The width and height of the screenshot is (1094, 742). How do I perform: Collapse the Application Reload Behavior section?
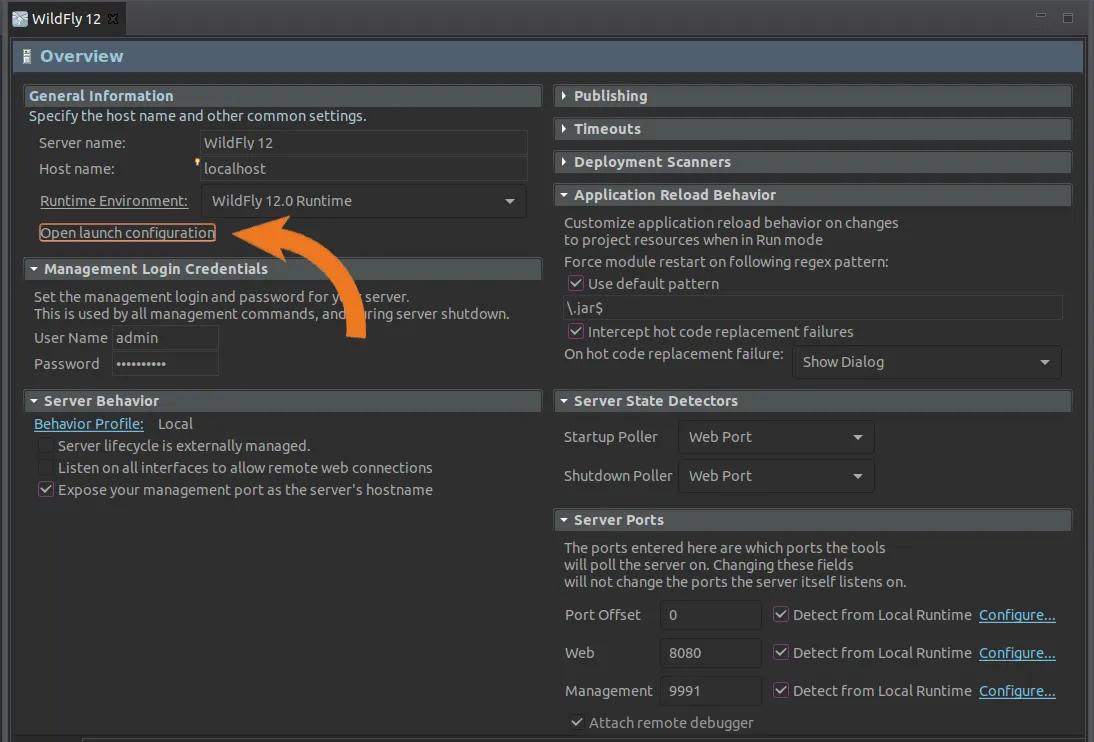click(564, 195)
